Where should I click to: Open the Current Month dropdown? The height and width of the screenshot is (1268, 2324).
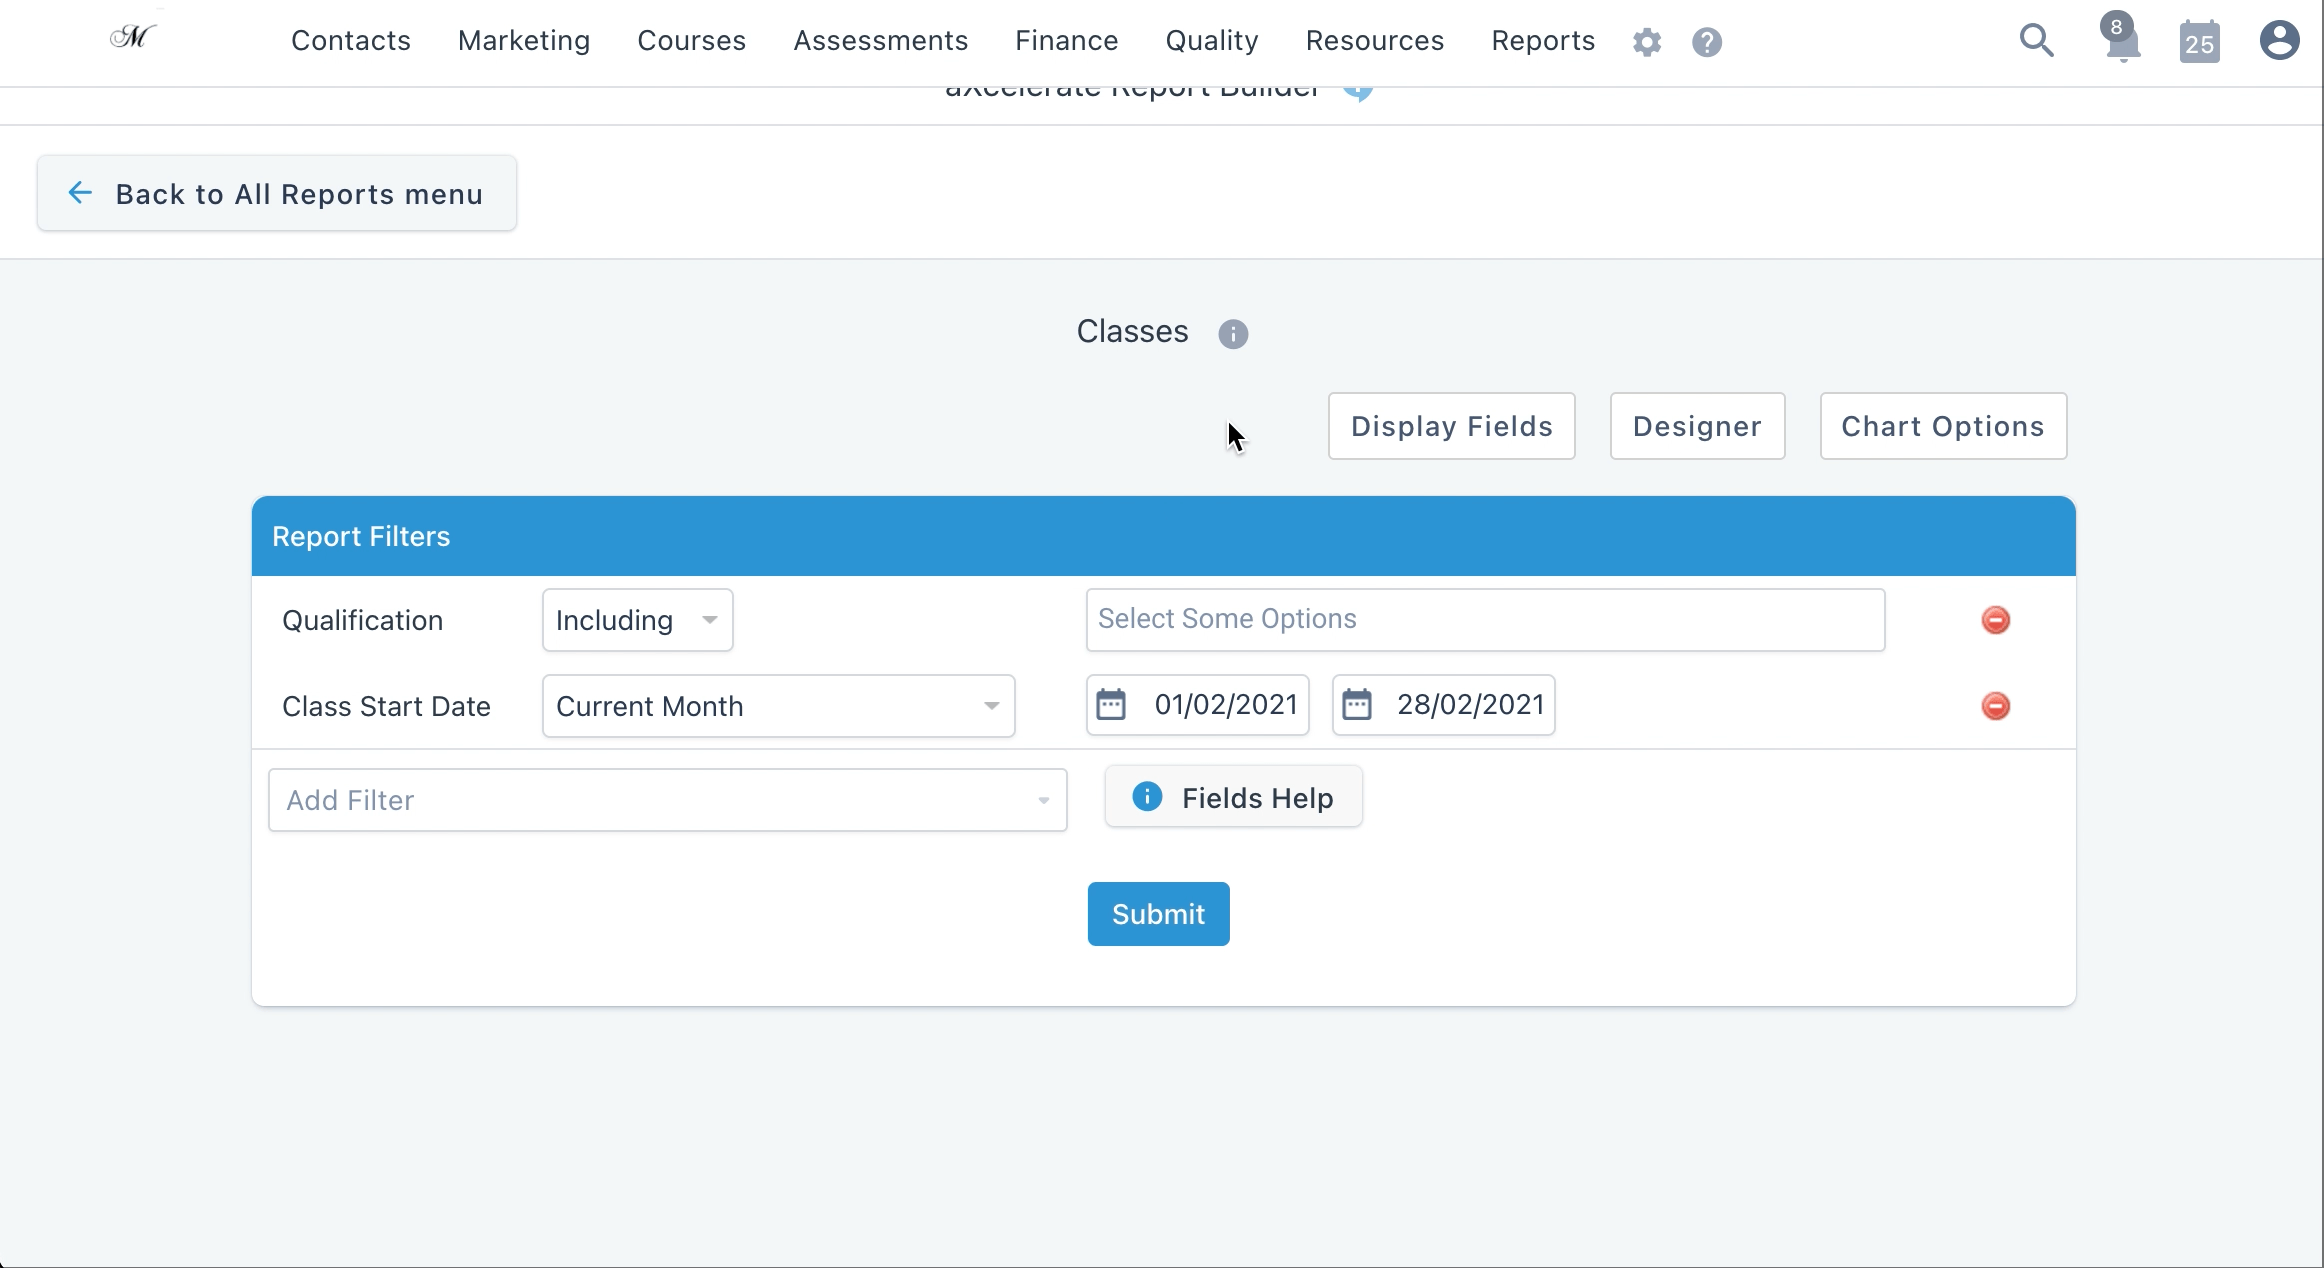(778, 706)
